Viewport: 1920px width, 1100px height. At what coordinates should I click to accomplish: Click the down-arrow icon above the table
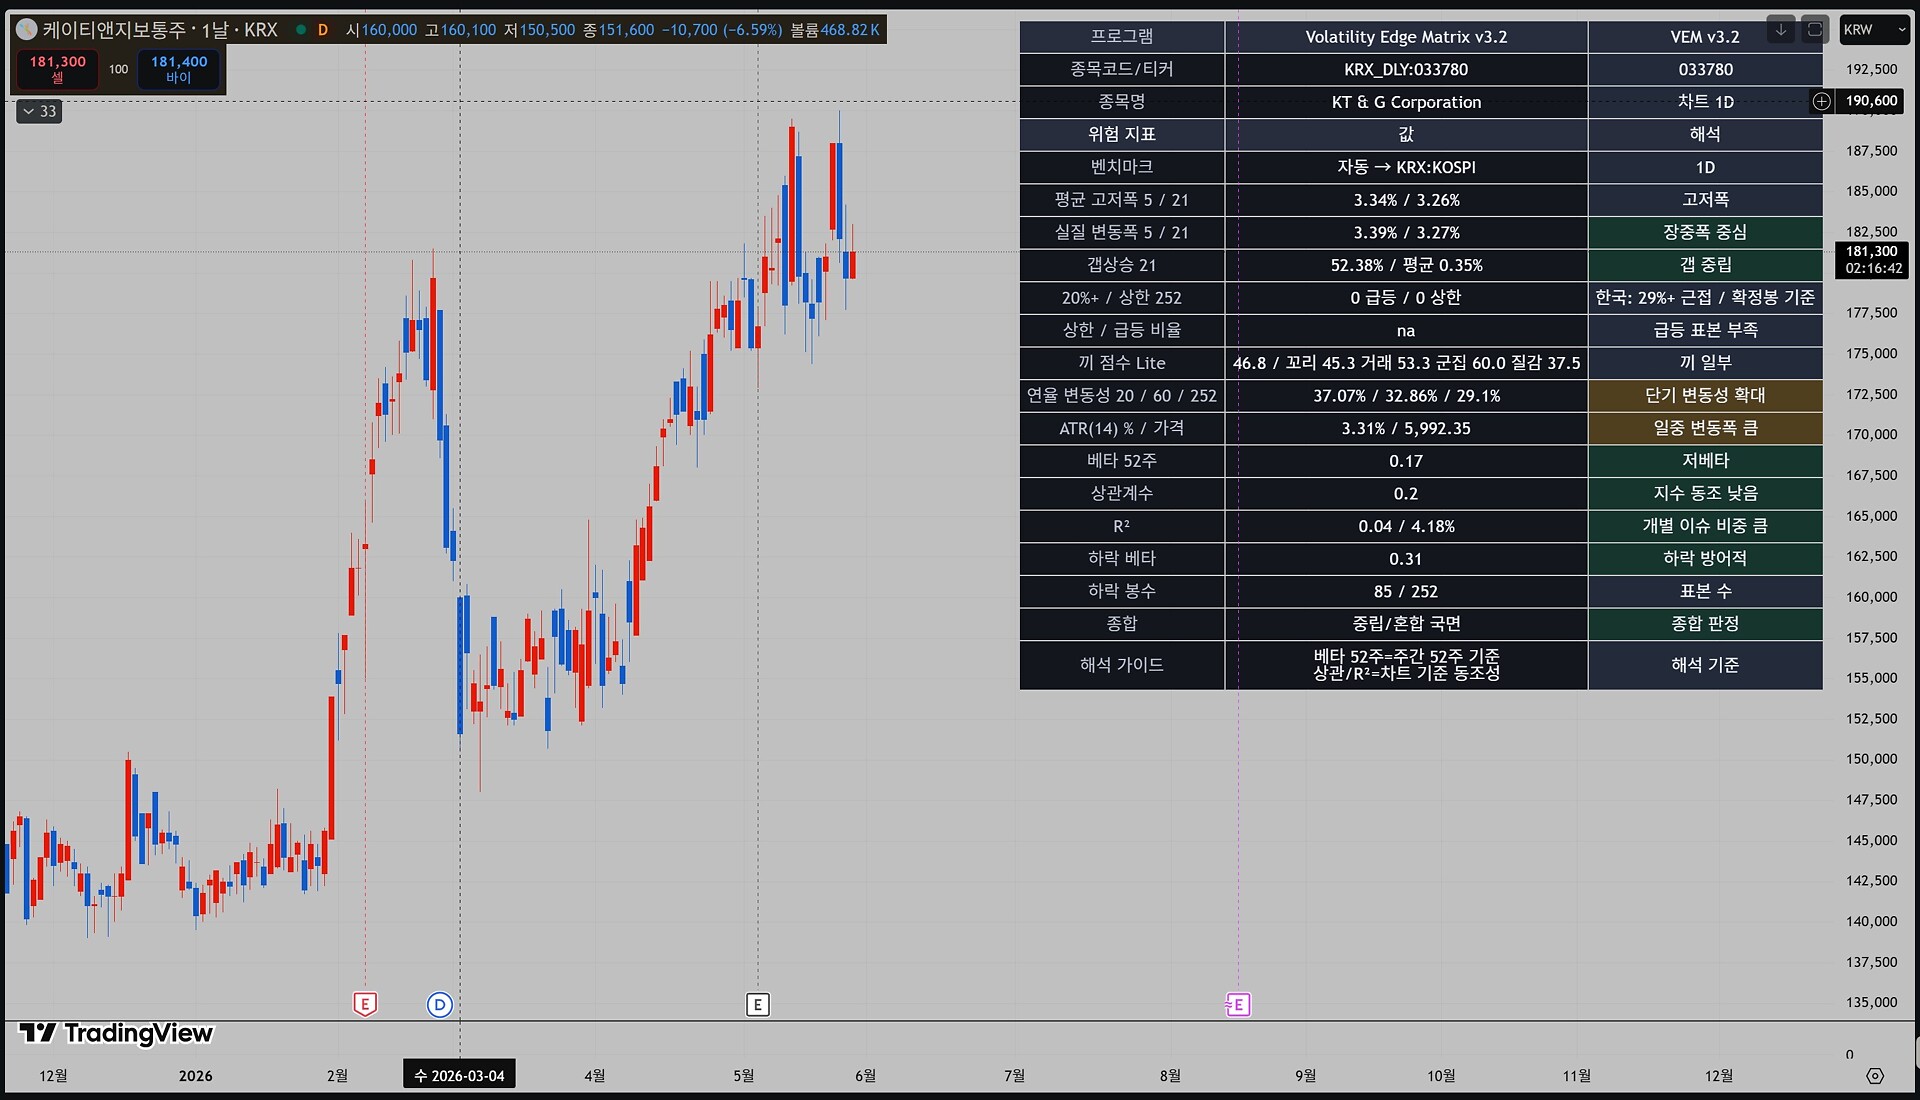coord(1781,30)
